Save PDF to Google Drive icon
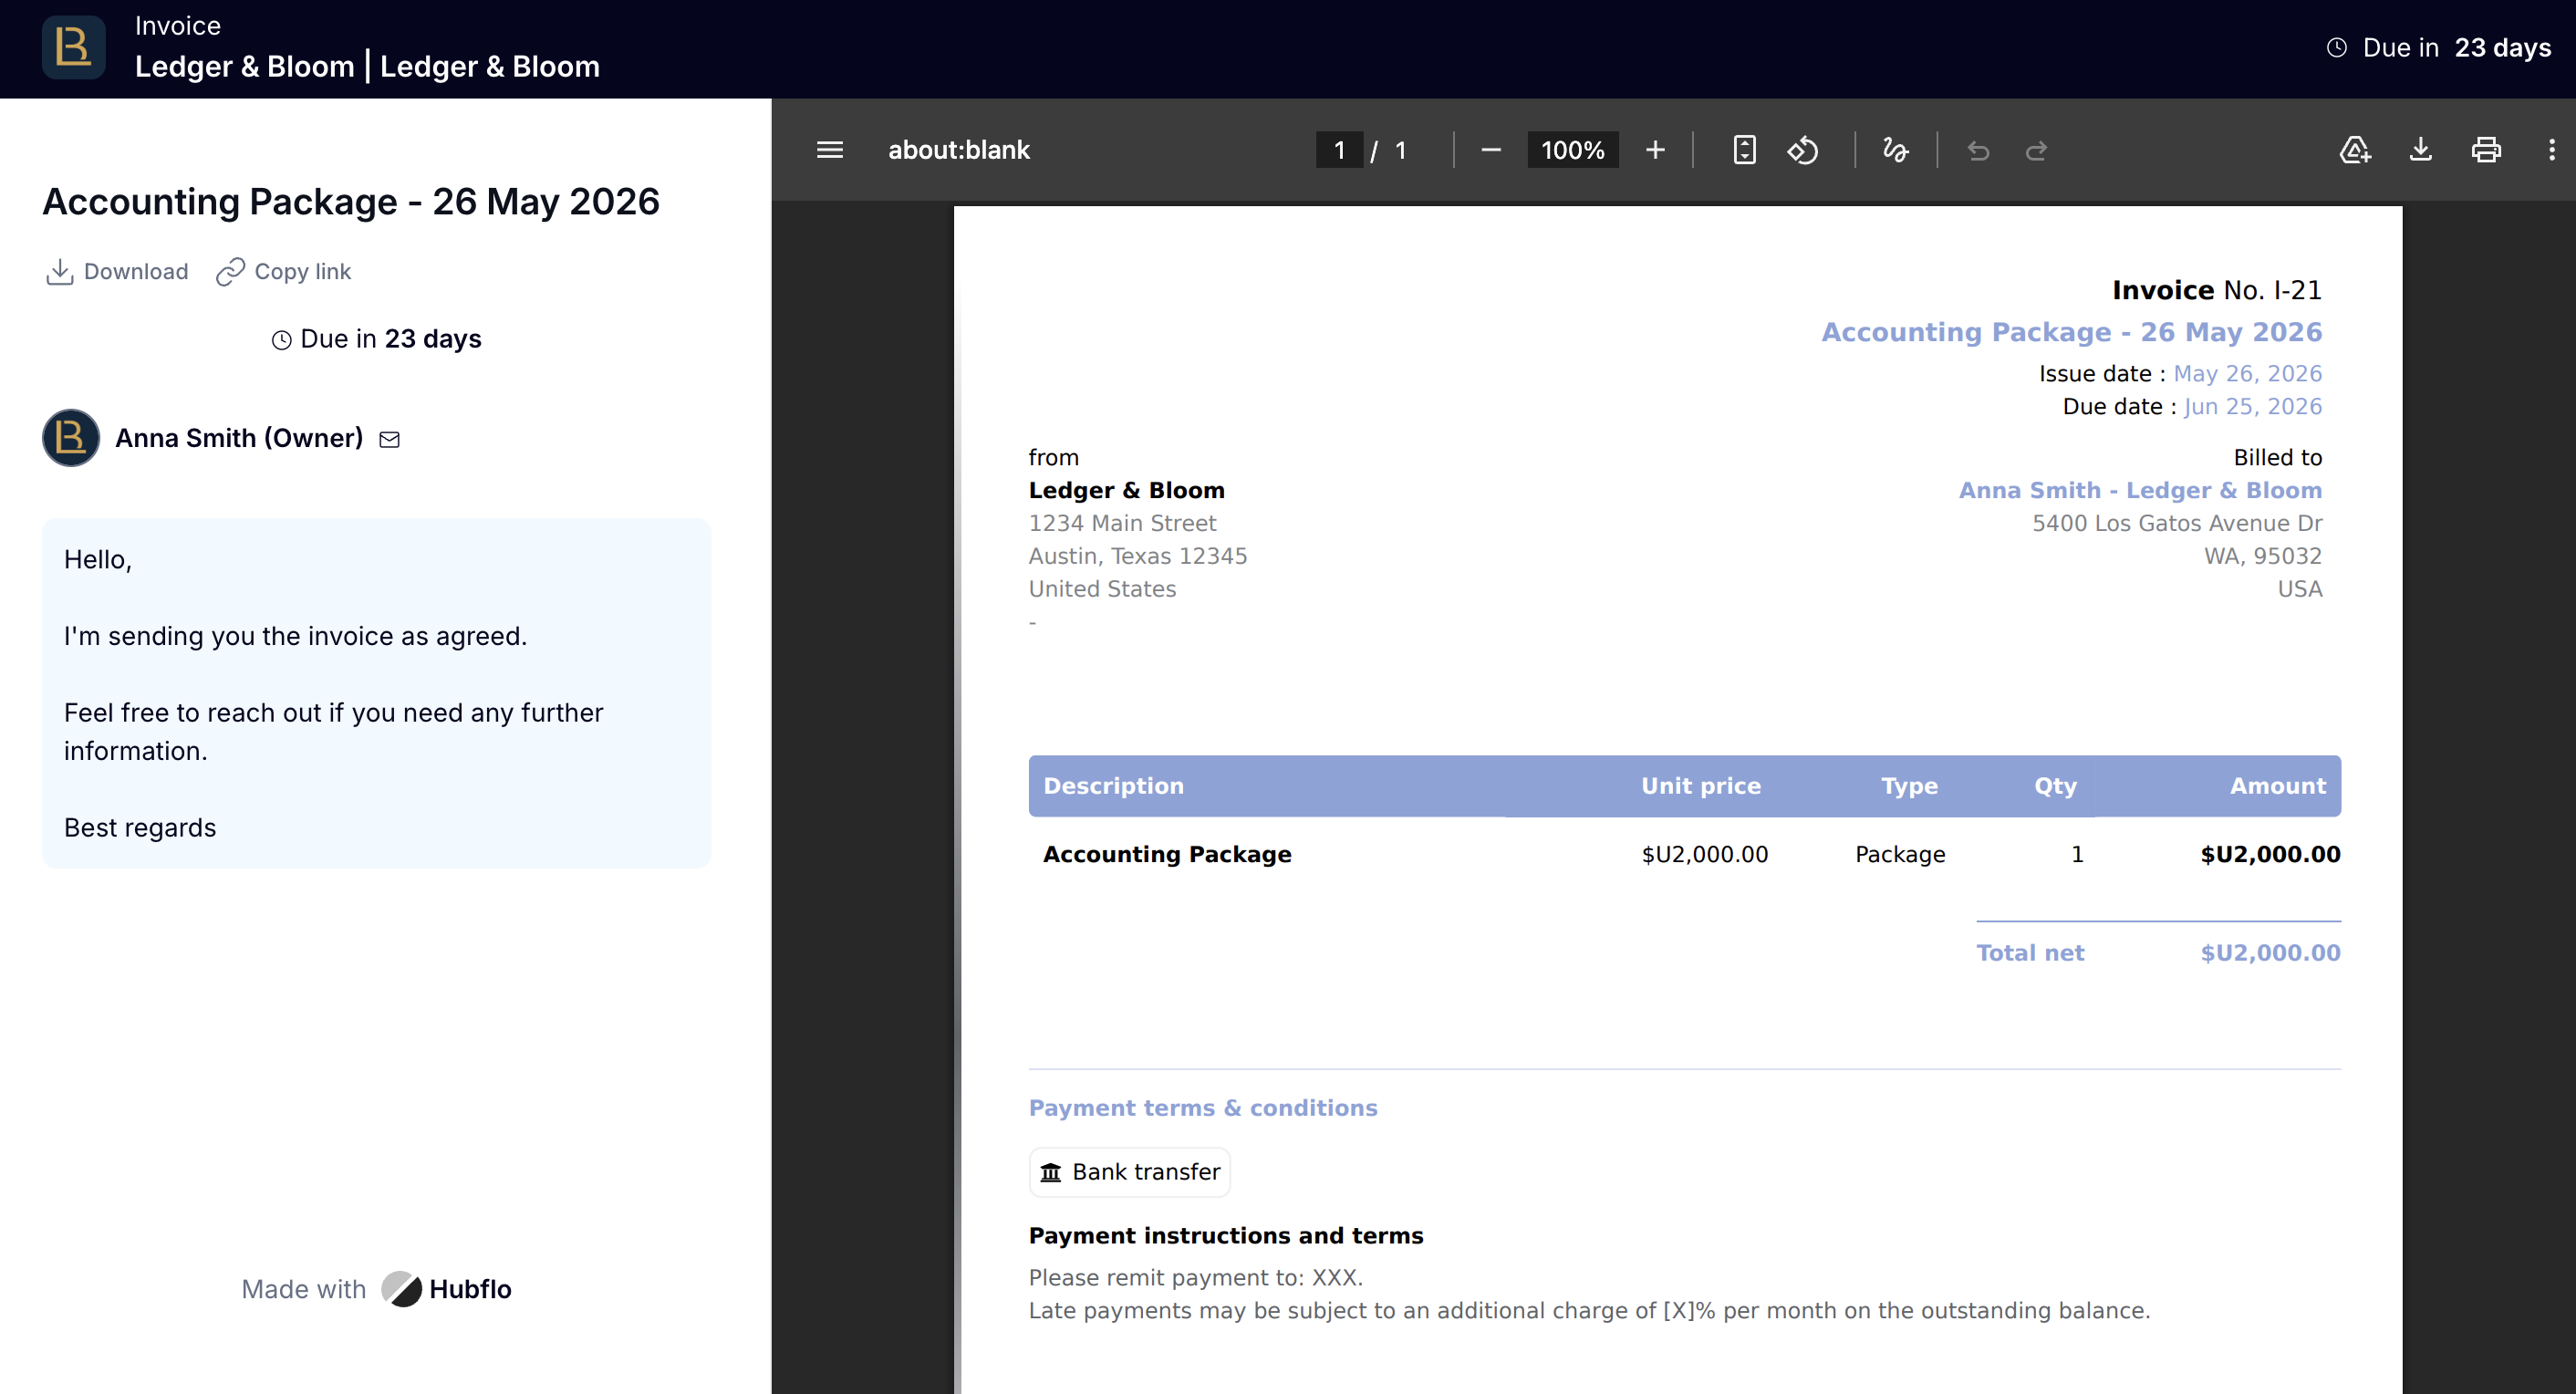 (2355, 150)
